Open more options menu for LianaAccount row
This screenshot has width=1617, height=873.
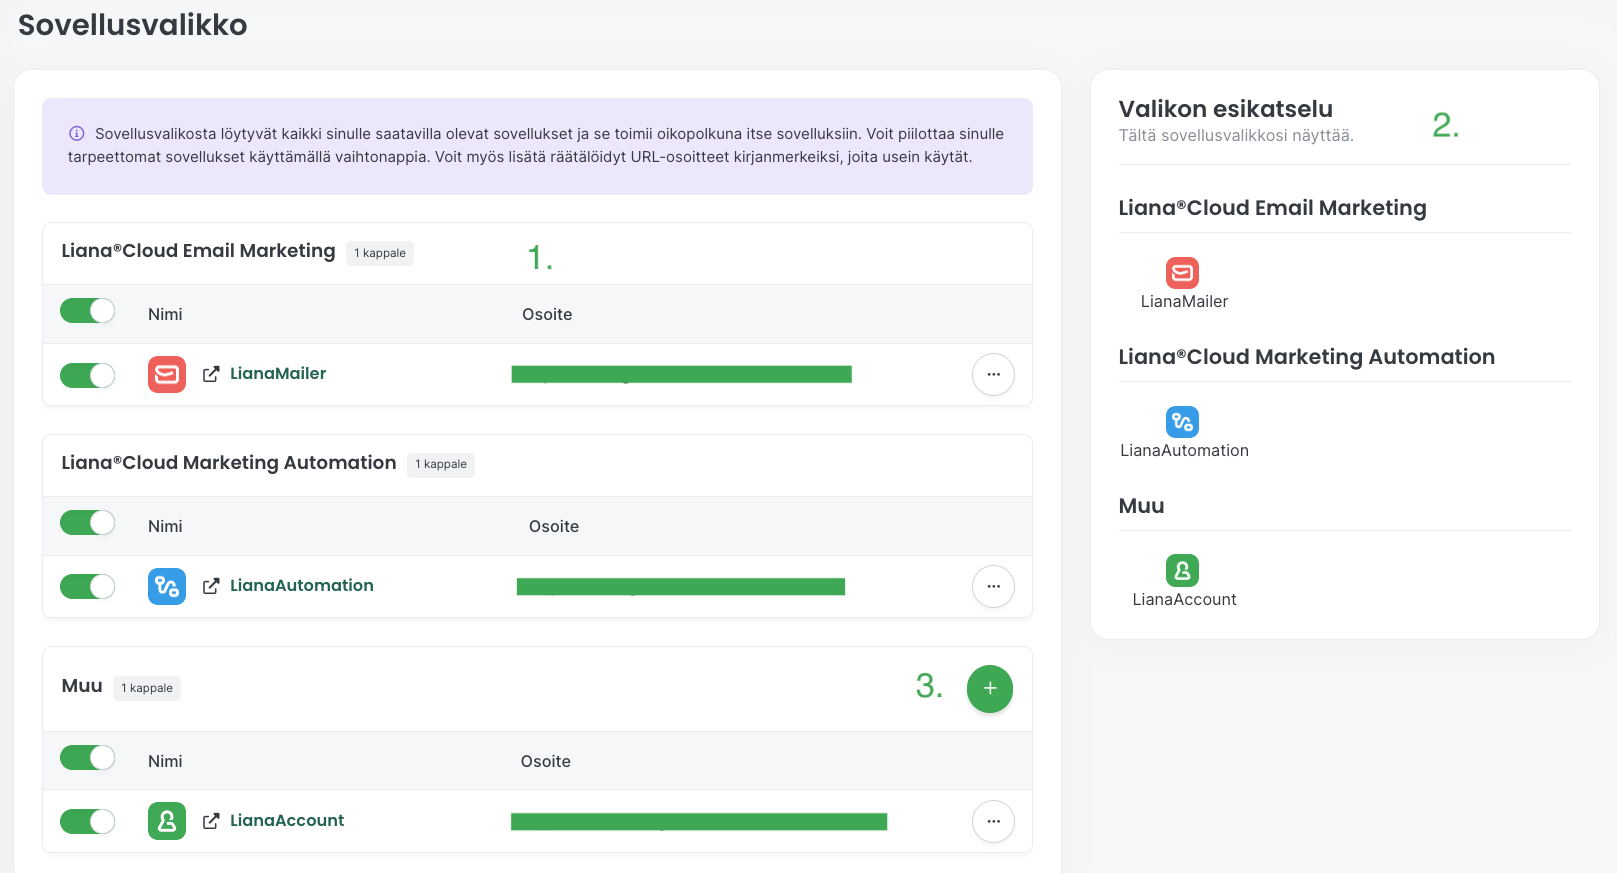click(x=993, y=821)
